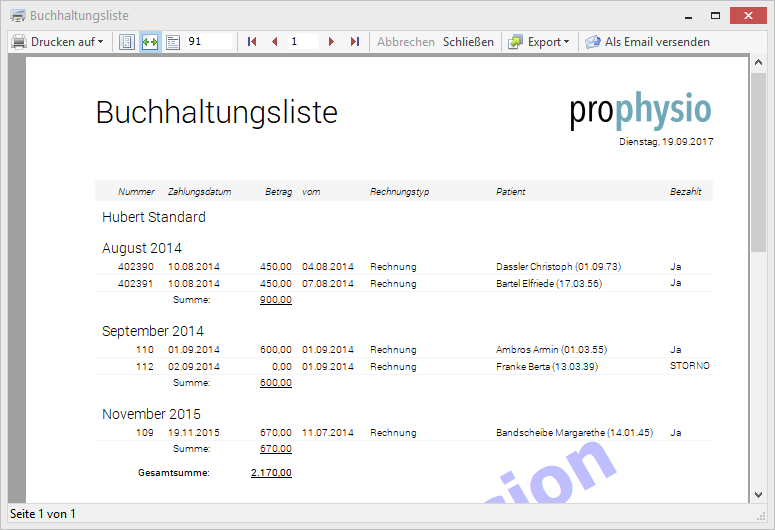Viewport: 775px width, 530px height.
Task: Select the whole page view icon
Action: tap(127, 42)
